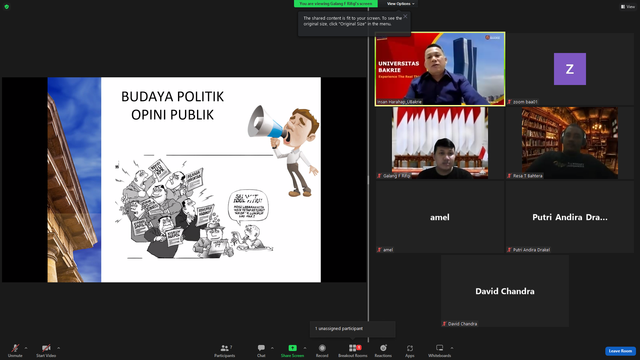Click the 1 unassigned participant notice

[353, 329]
